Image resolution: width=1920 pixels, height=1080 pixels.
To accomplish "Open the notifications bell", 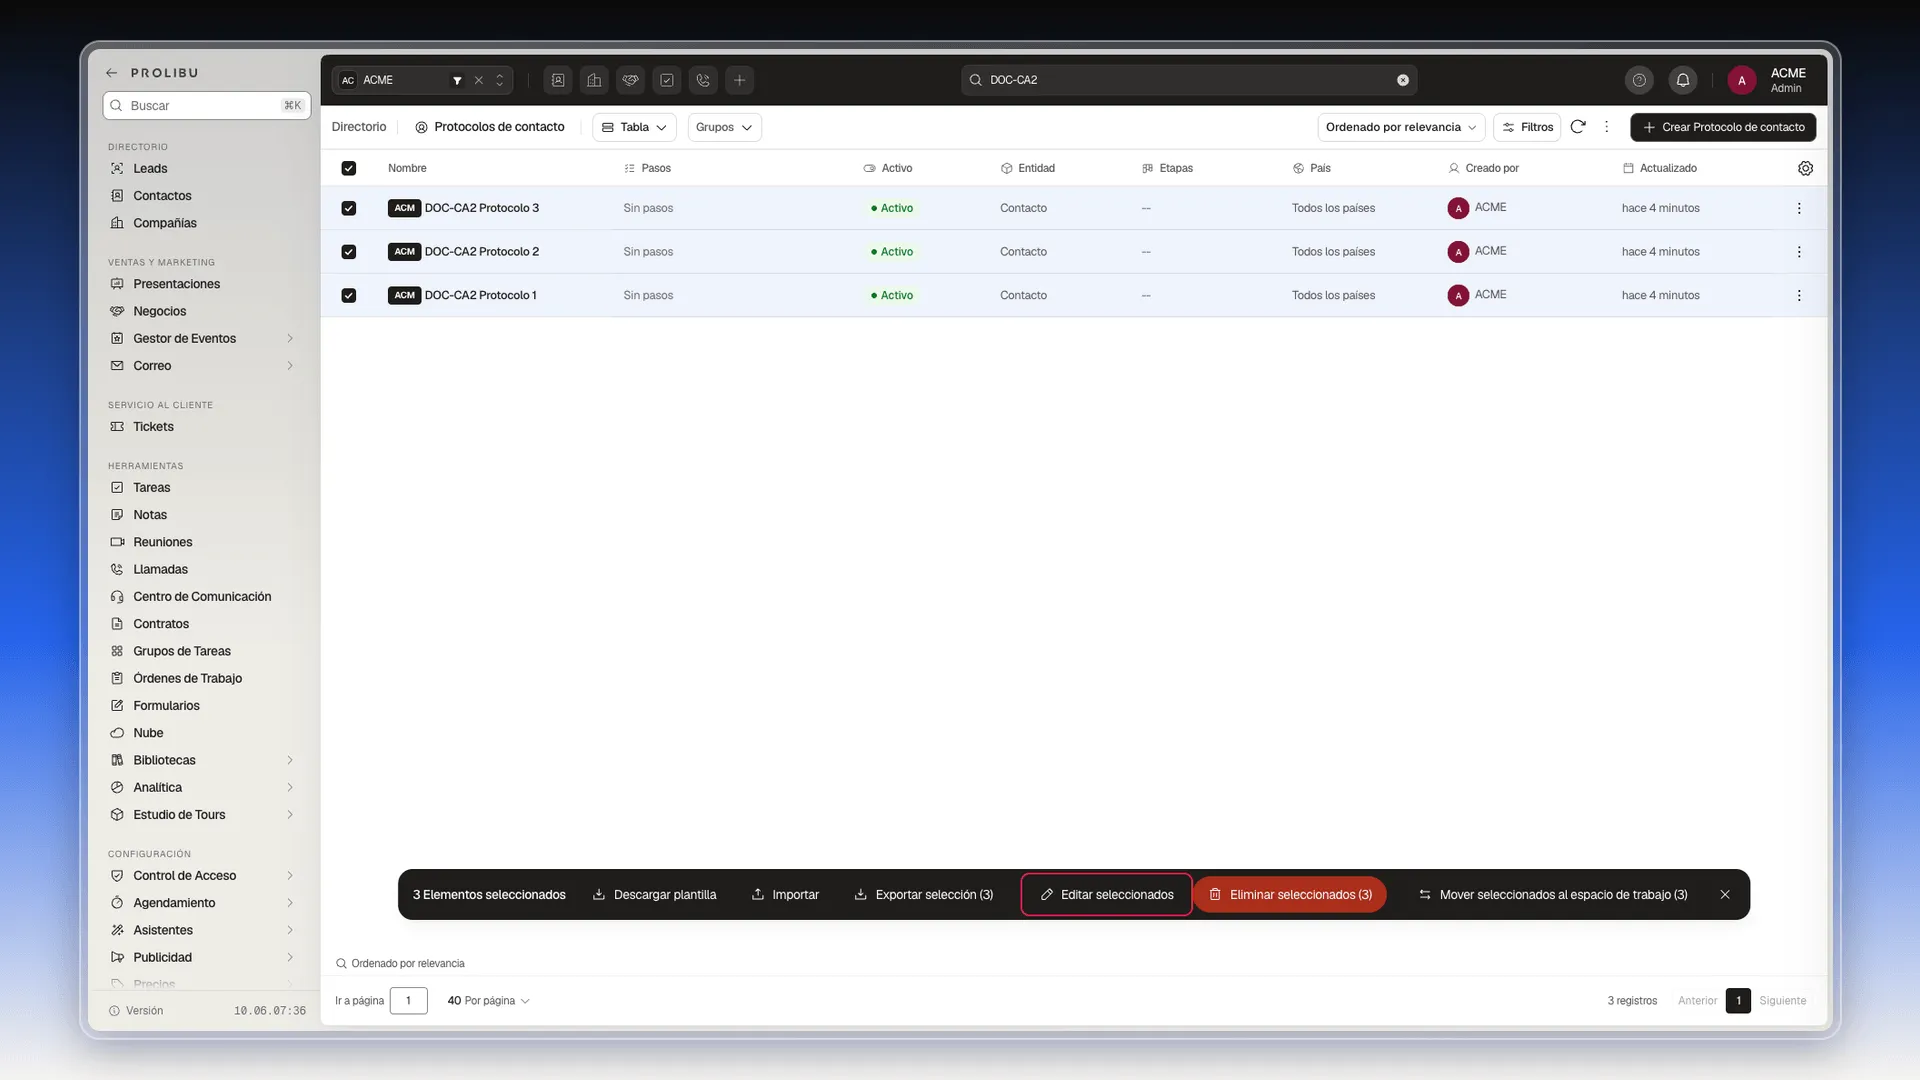I will click(x=1683, y=80).
